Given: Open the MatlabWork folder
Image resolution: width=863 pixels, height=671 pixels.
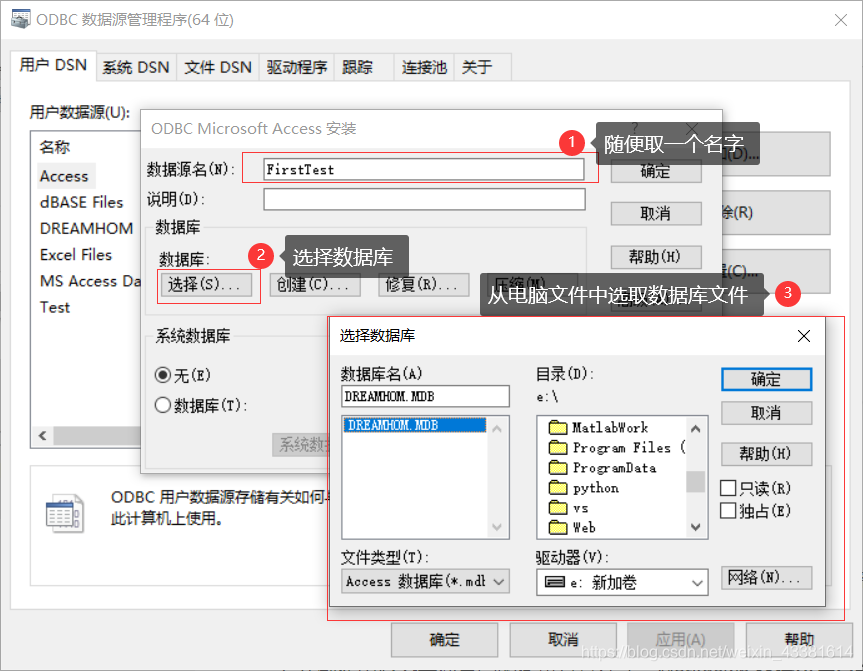Looking at the screenshot, I should click(x=598, y=428).
